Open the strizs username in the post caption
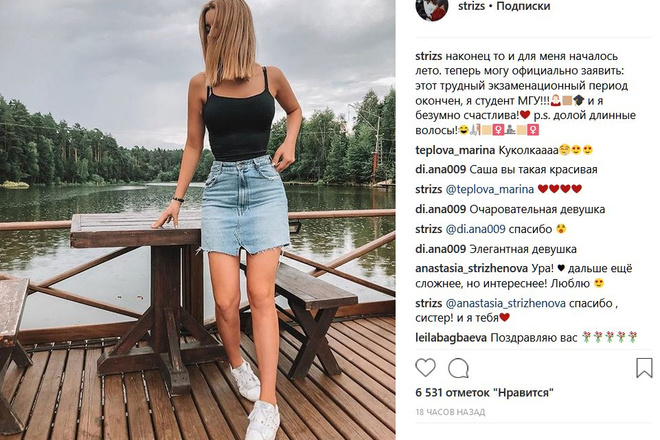 pyautogui.click(x=428, y=56)
